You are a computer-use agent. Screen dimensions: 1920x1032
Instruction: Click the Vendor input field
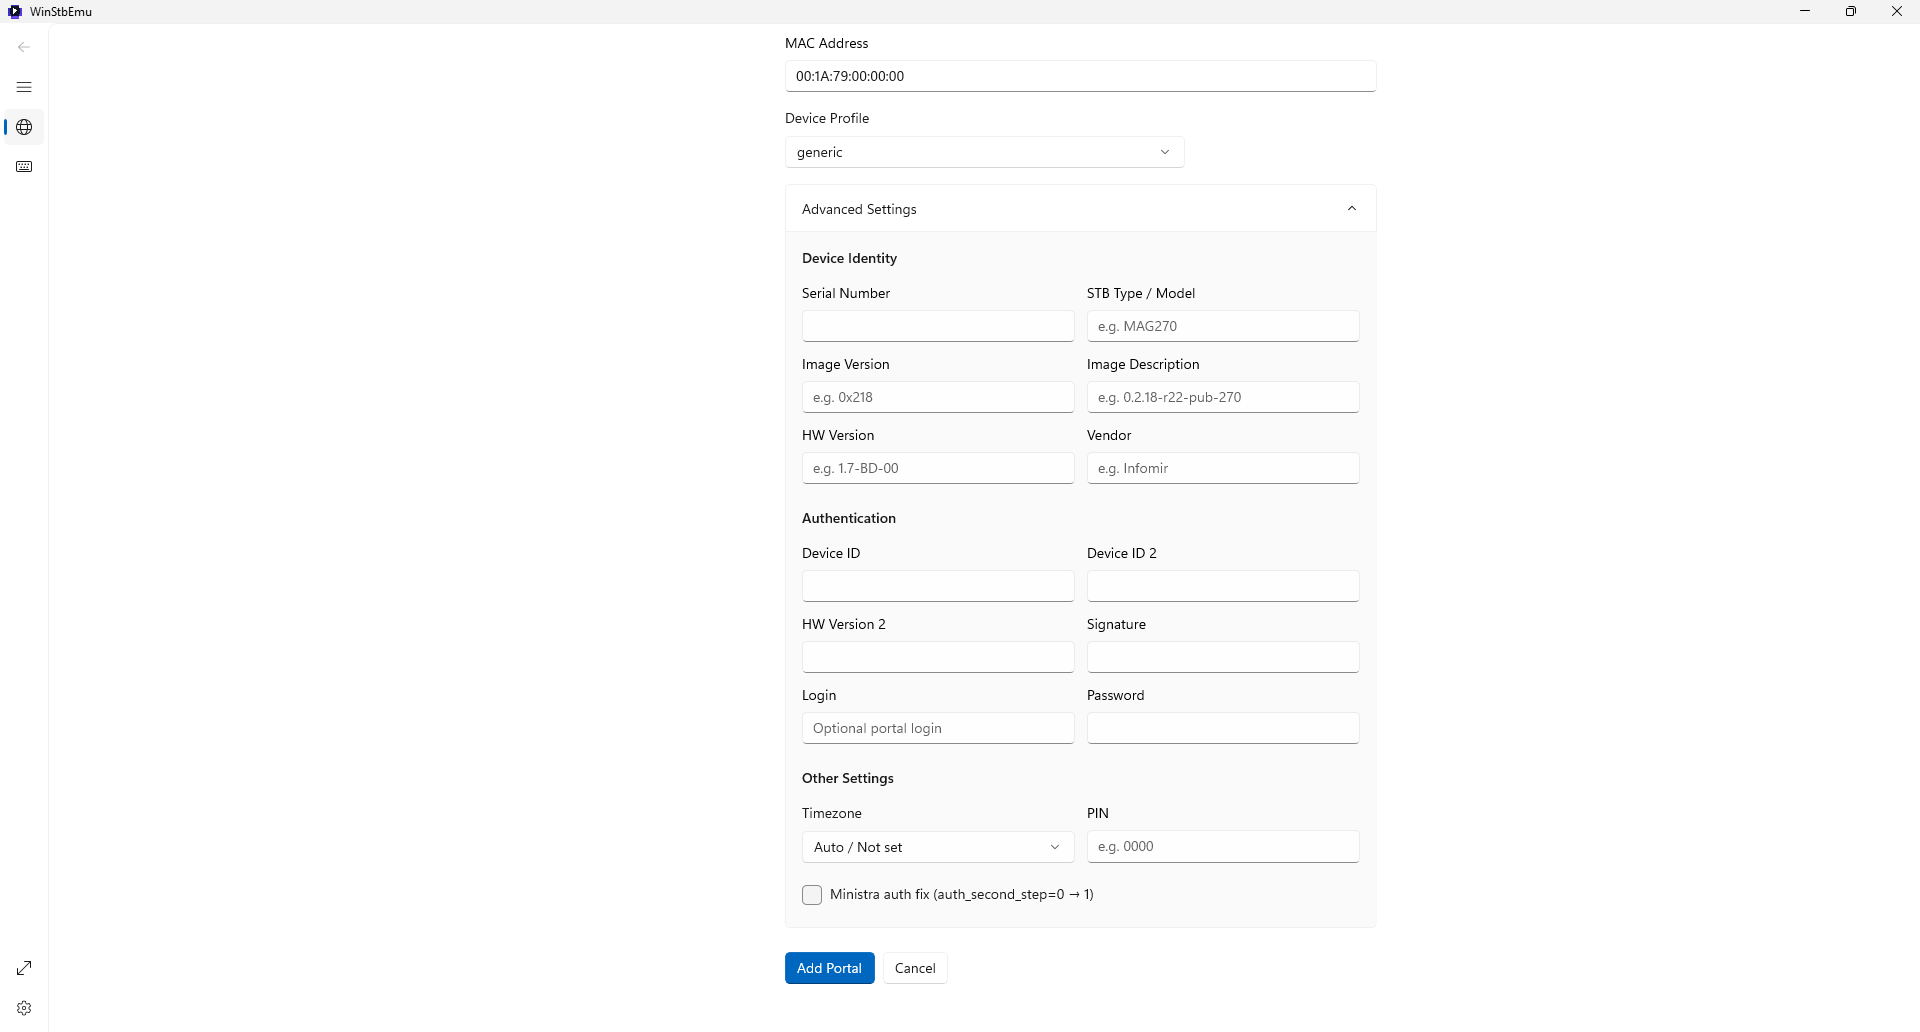[x=1223, y=468]
